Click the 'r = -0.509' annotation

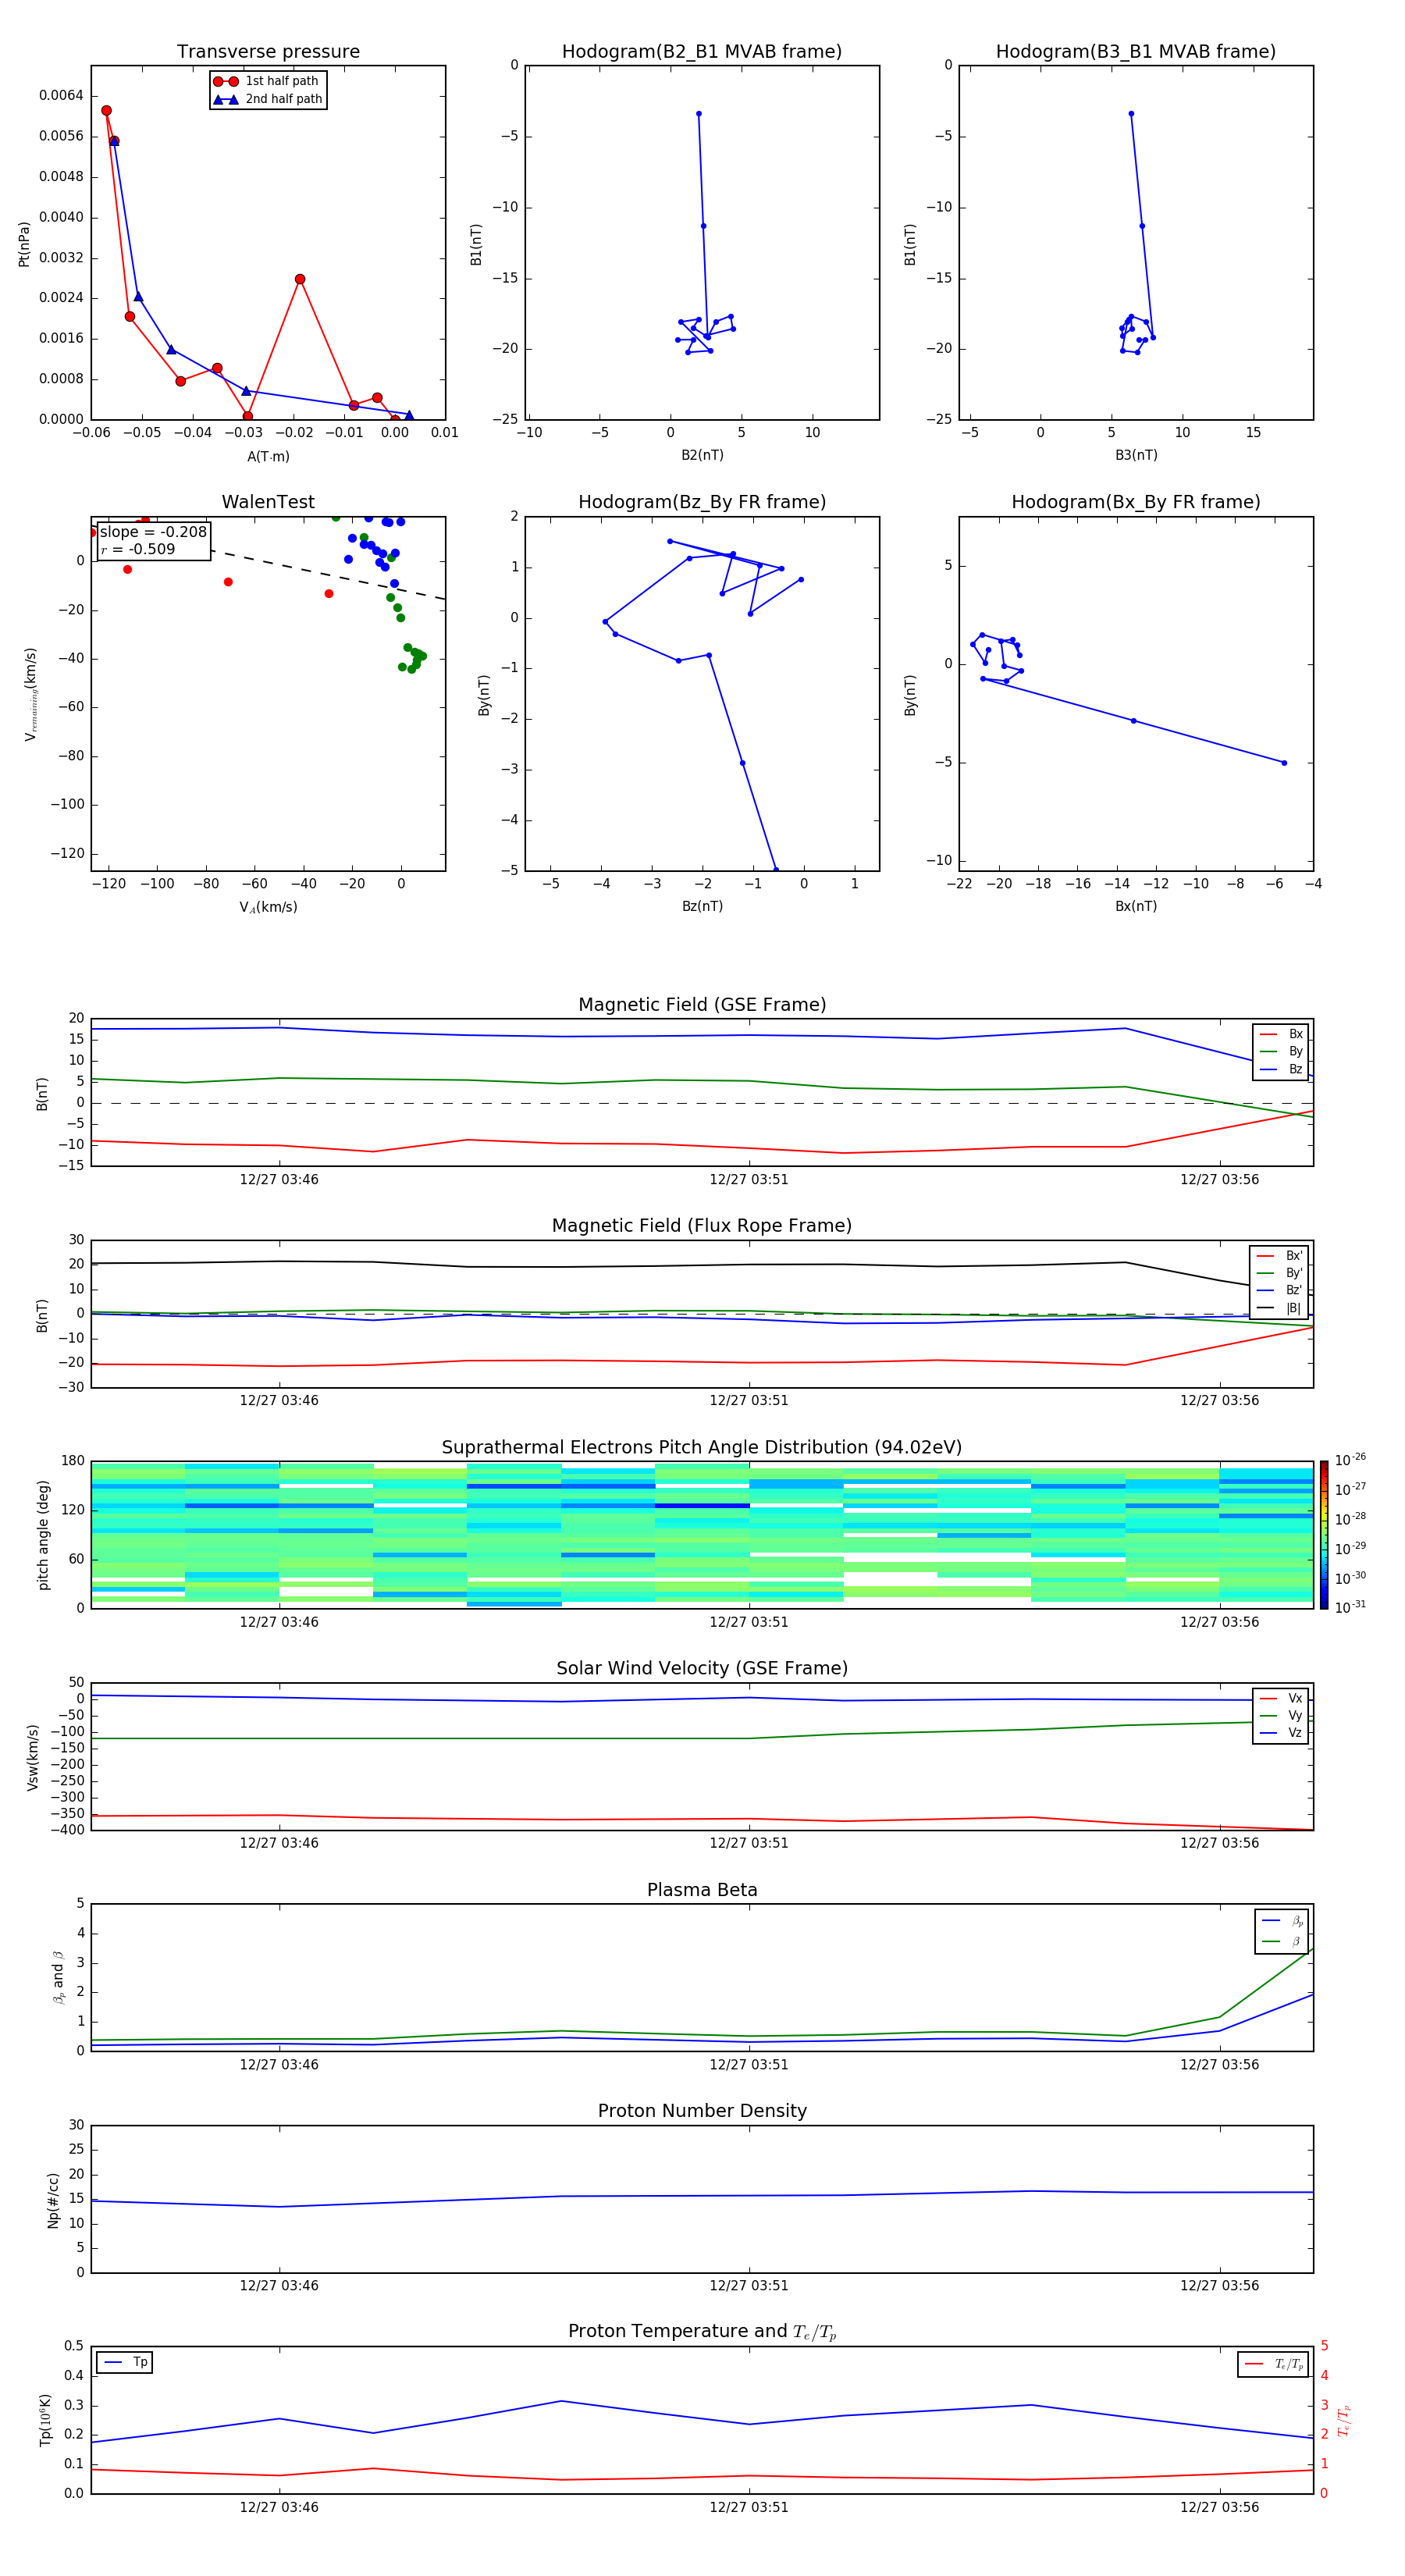coord(138,549)
